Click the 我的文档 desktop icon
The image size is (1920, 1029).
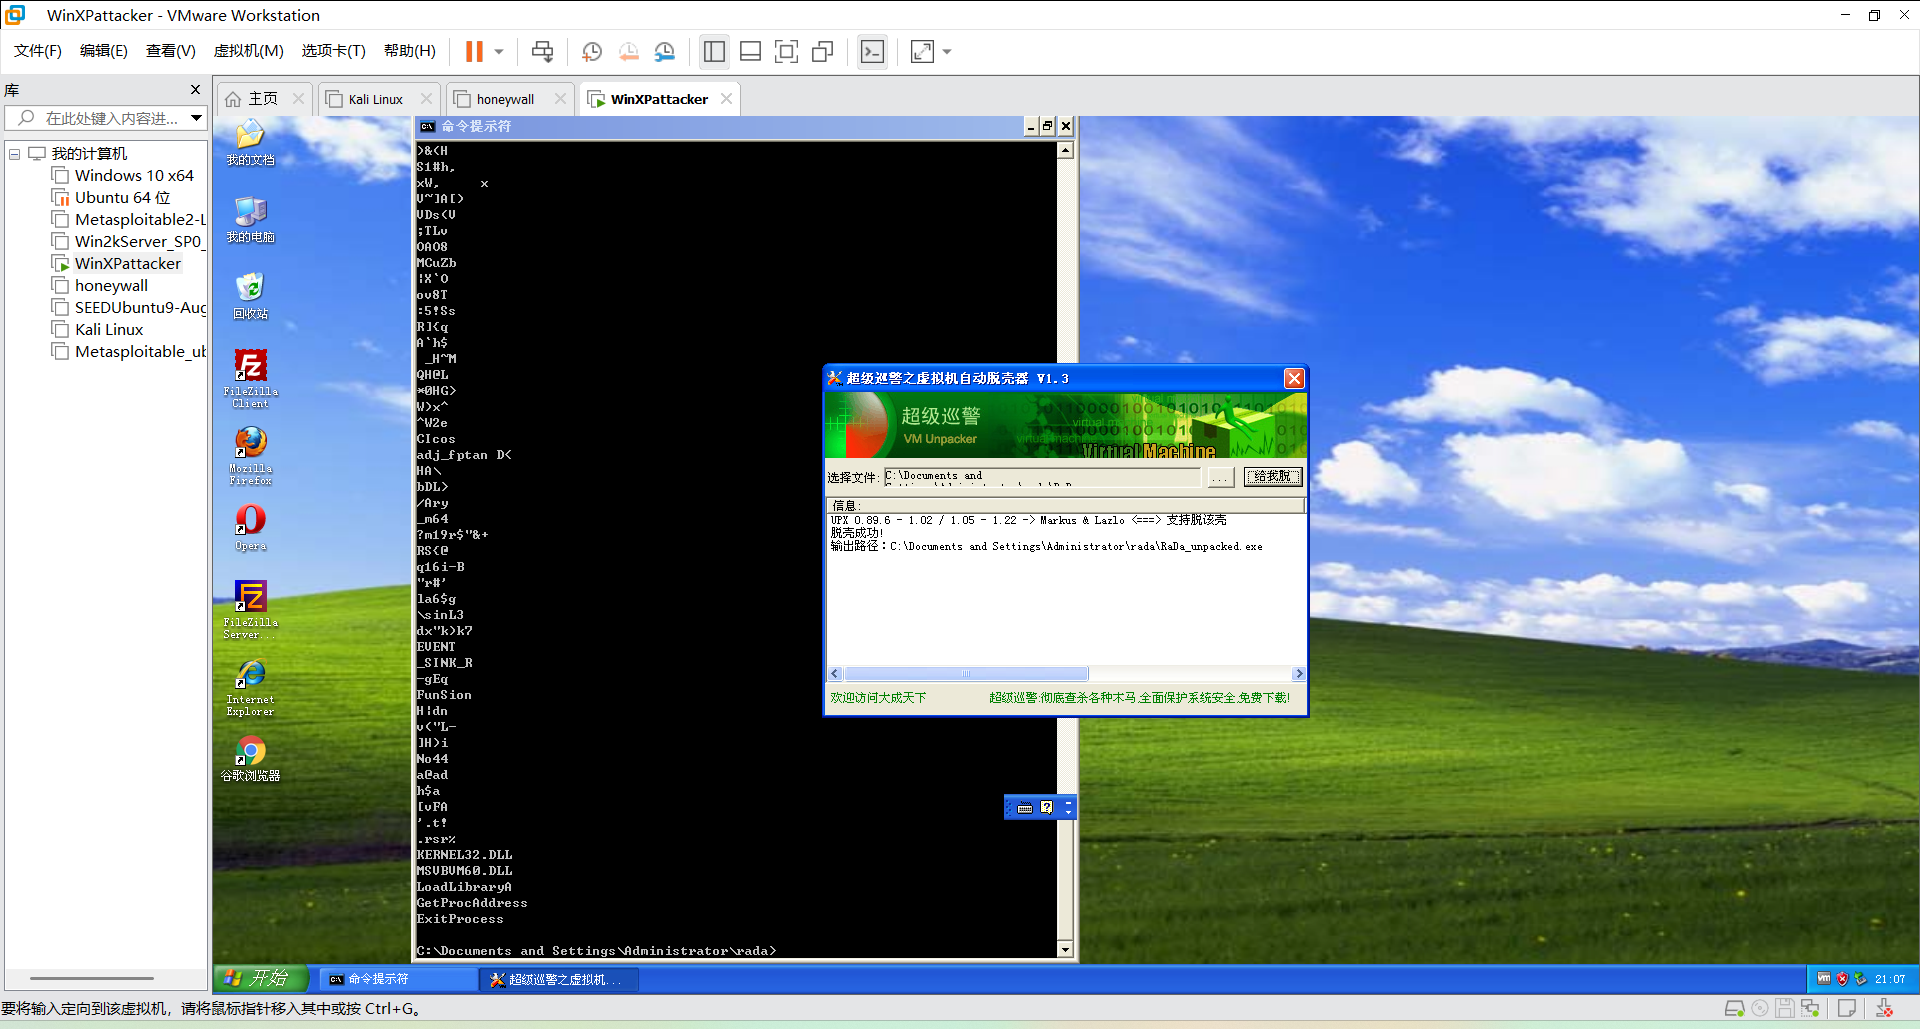(x=250, y=143)
